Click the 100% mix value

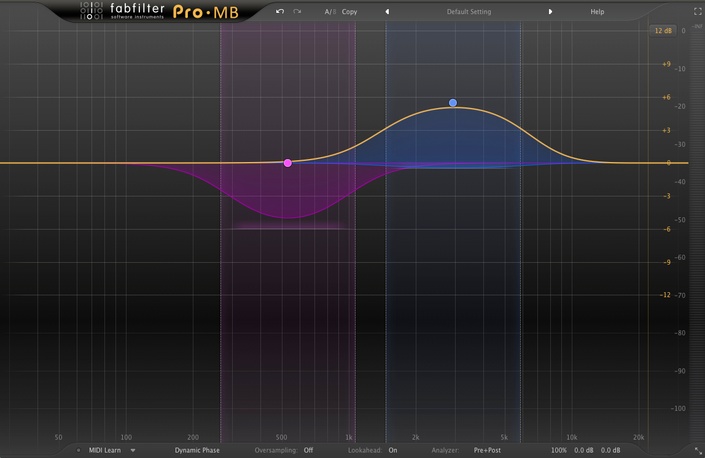(x=558, y=450)
